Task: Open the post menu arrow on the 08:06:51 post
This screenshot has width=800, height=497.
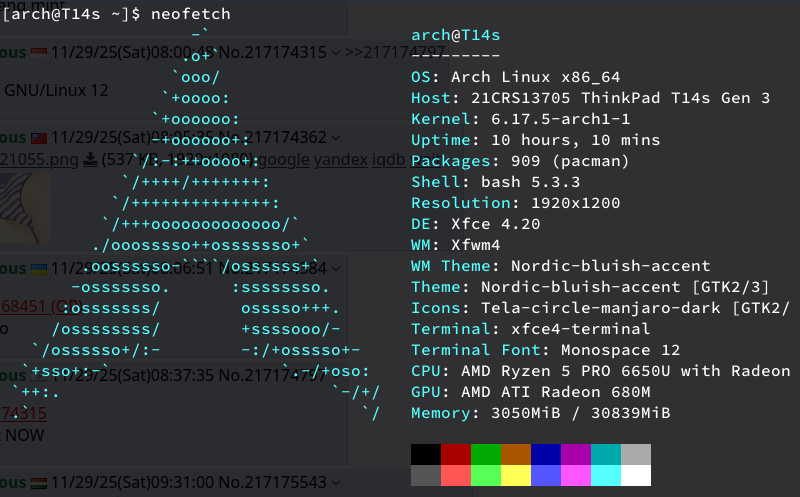Action: 335,268
